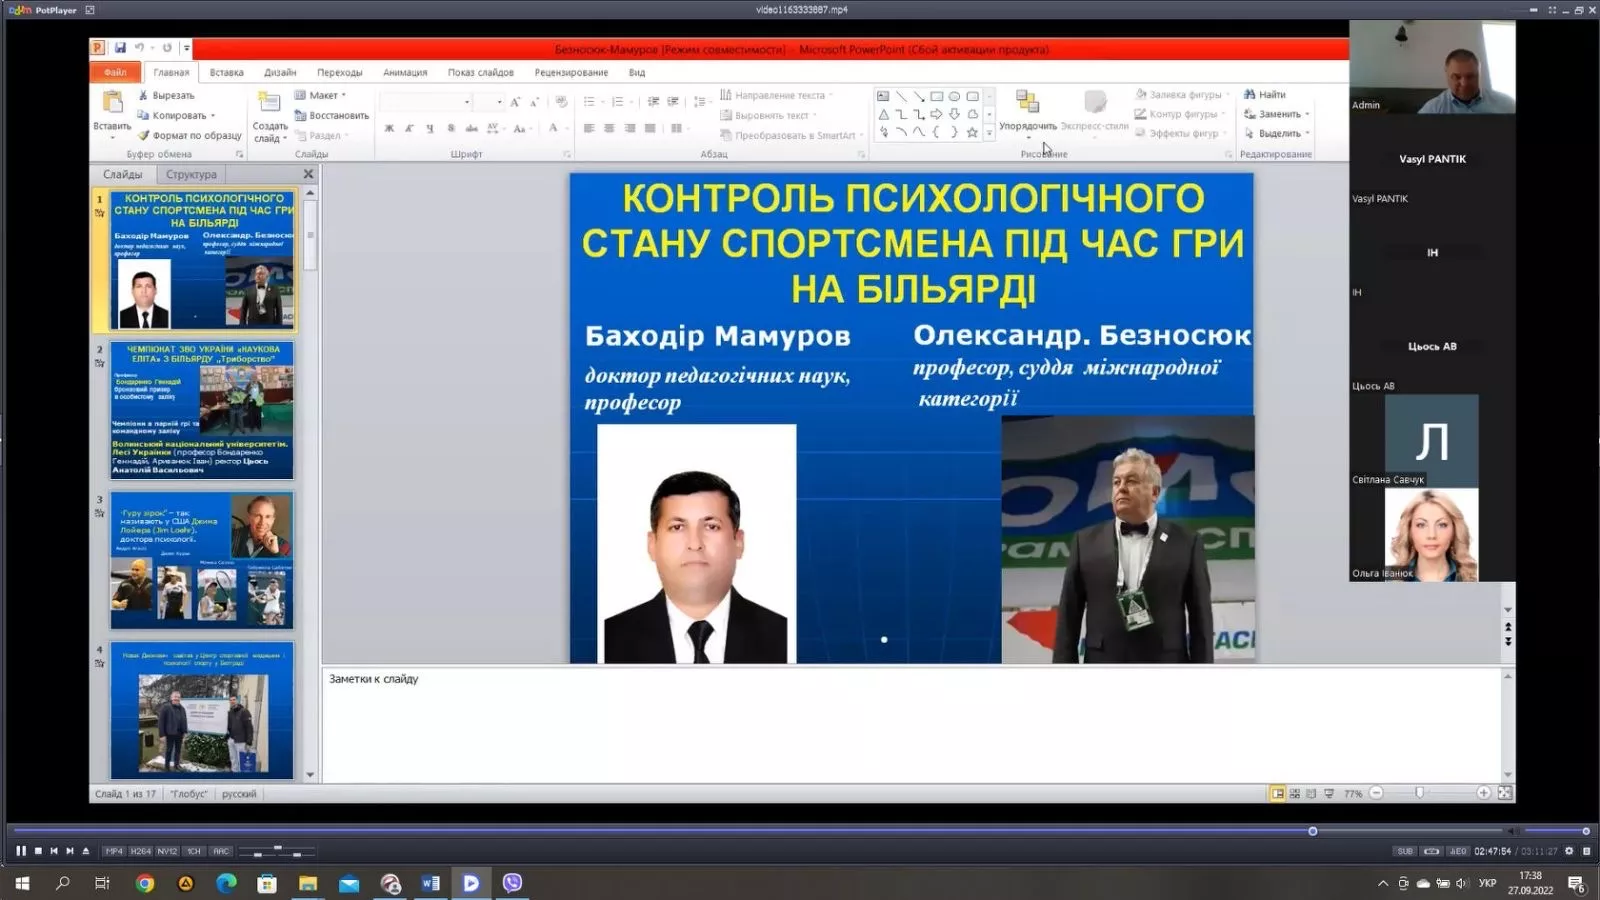Apply italic formatting from the font toolbar
1600x900 pixels.
409,128
